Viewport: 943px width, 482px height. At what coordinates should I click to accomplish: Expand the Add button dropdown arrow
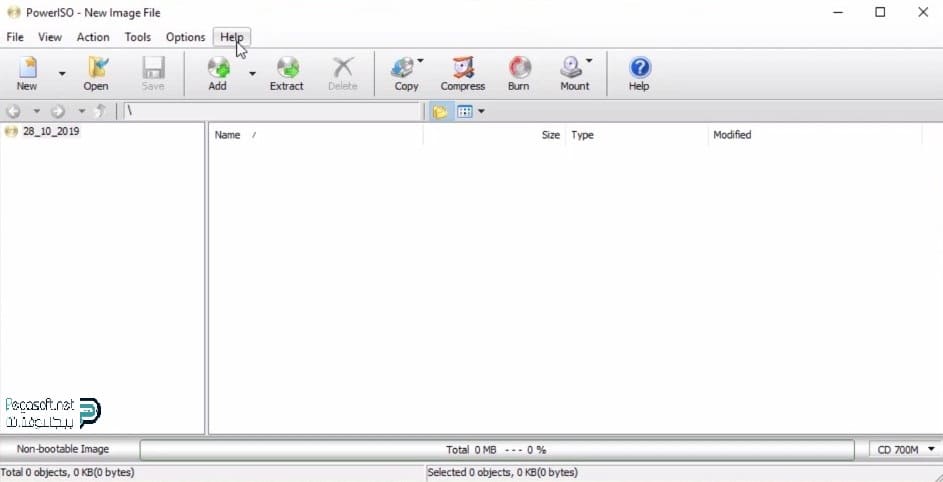click(252, 73)
